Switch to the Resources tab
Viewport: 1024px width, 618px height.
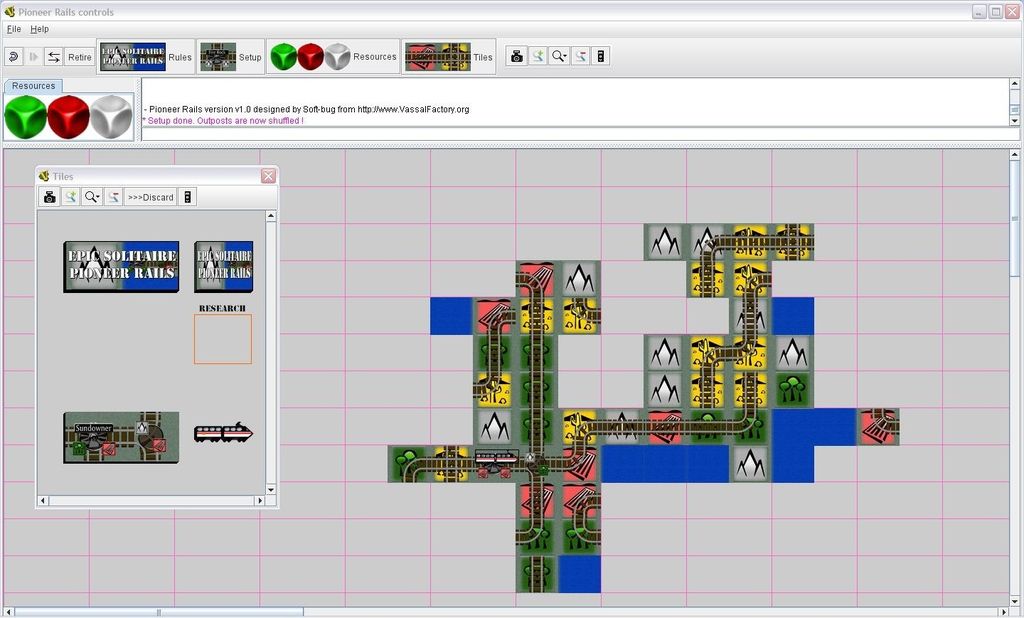coord(33,86)
